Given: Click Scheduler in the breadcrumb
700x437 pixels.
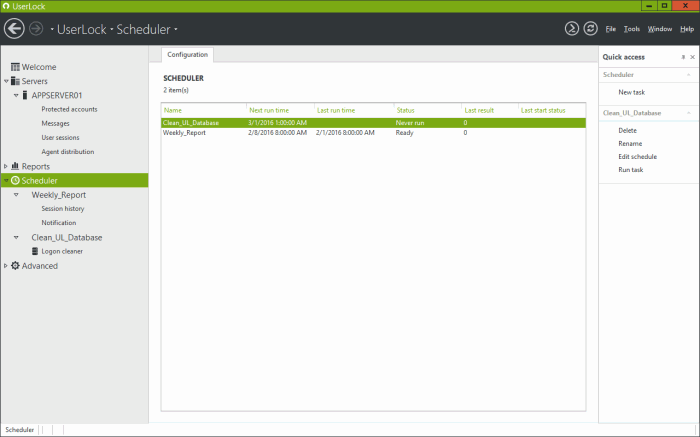Looking at the screenshot, I should point(143,29).
